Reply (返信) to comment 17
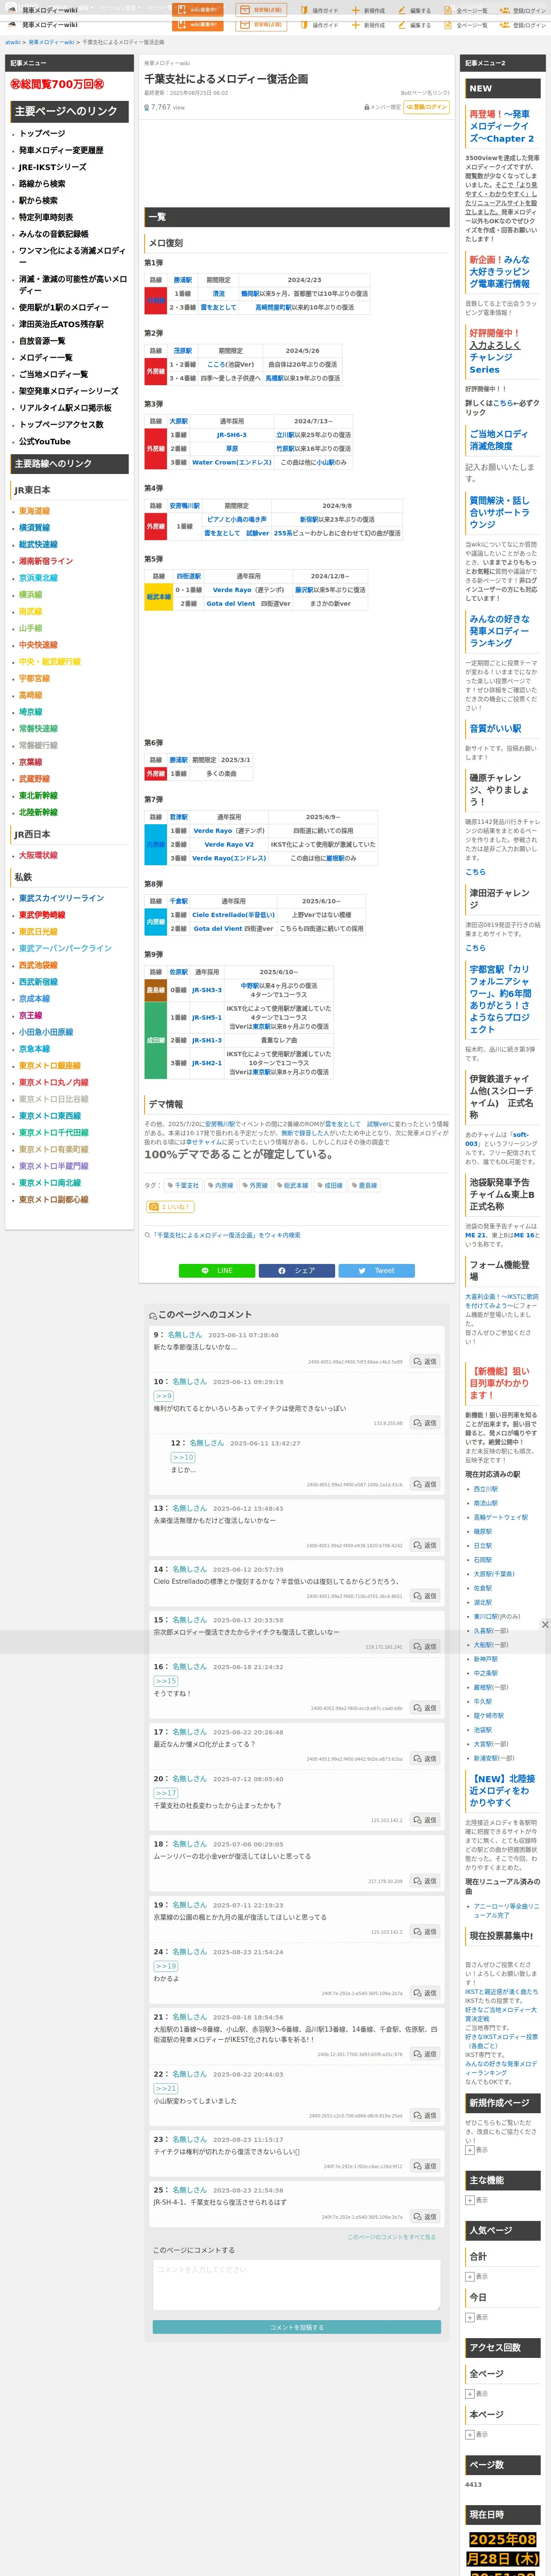 pos(425,1758)
